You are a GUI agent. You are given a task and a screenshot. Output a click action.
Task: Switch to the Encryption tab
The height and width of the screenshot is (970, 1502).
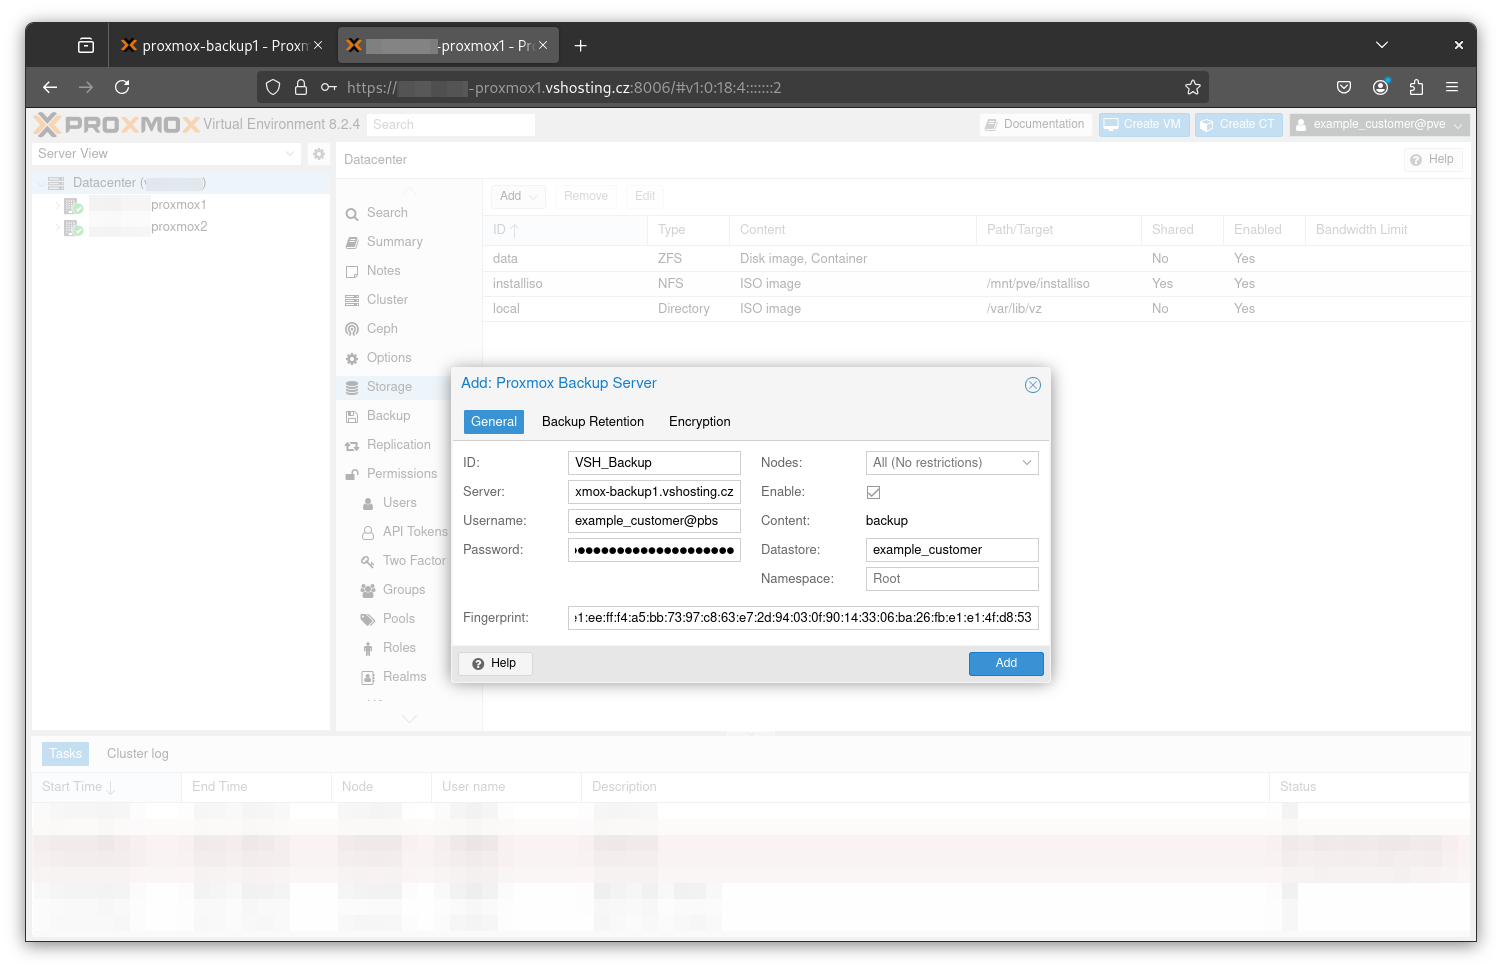pyautogui.click(x=700, y=422)
